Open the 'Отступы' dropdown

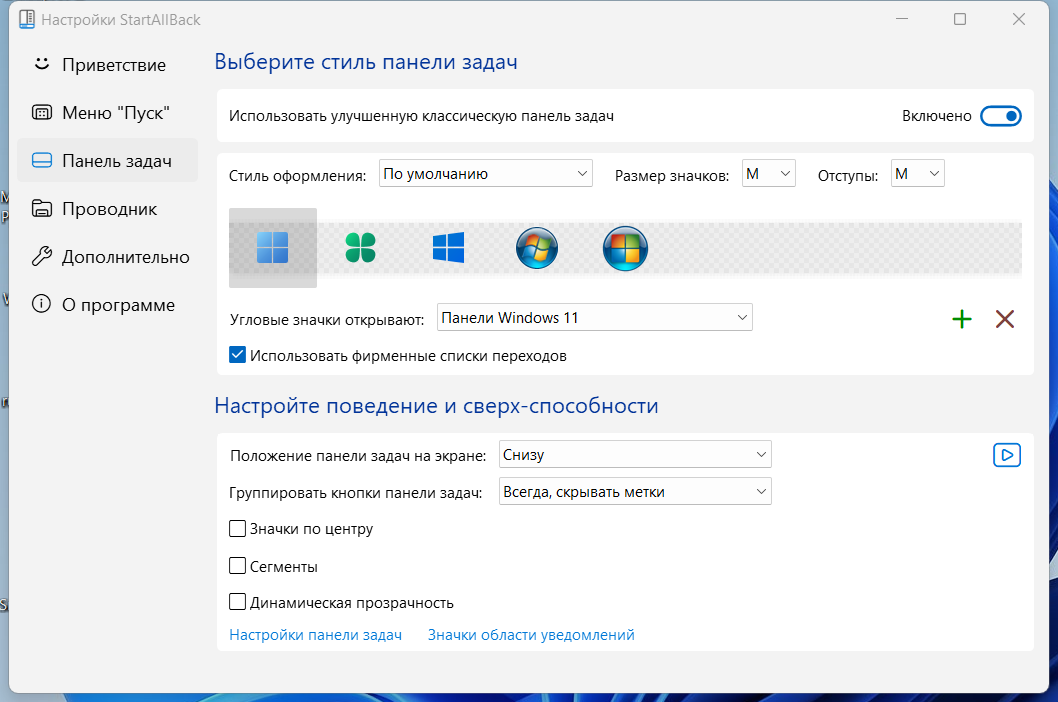click(x=918, y=173)
